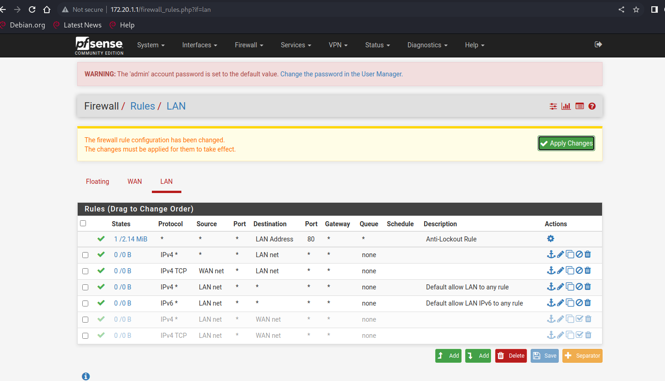The height and width of the screenshot is (381, 665).
Task: Open the Debian.org bookmark
Action: pos(23,25)
